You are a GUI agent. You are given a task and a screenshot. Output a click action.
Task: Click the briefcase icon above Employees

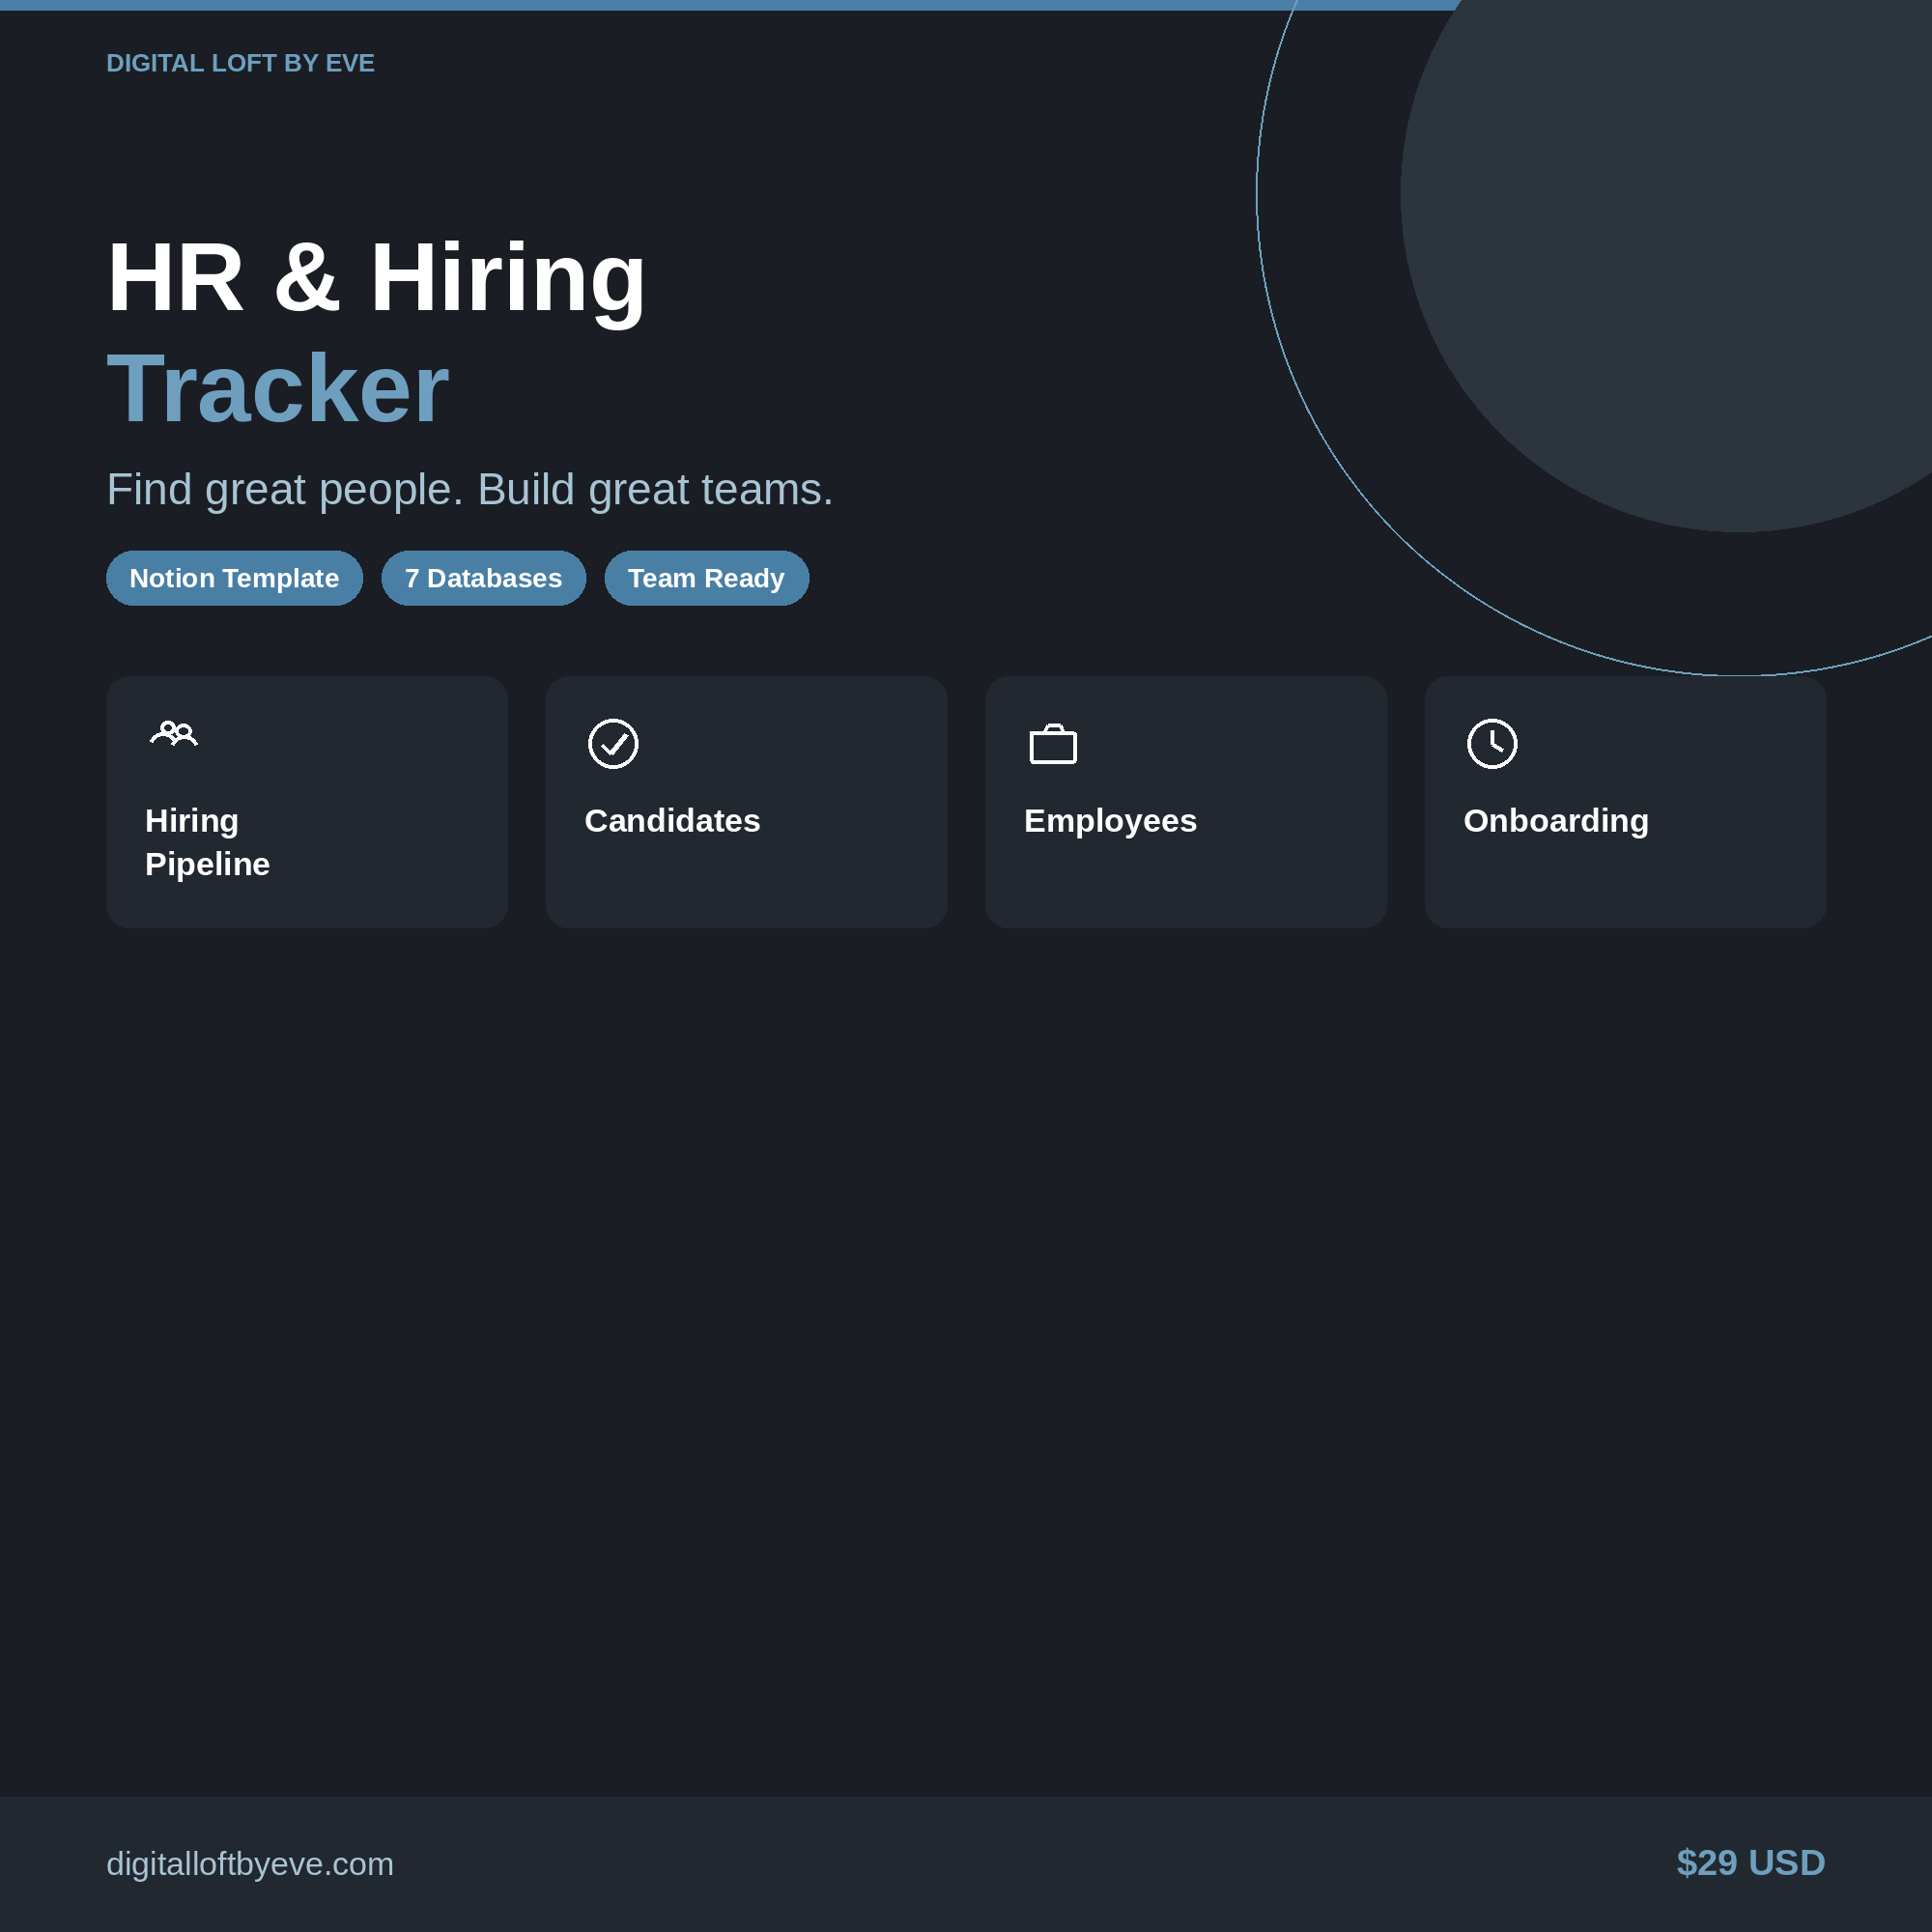pyautogui.click(x=1053, y=744)
